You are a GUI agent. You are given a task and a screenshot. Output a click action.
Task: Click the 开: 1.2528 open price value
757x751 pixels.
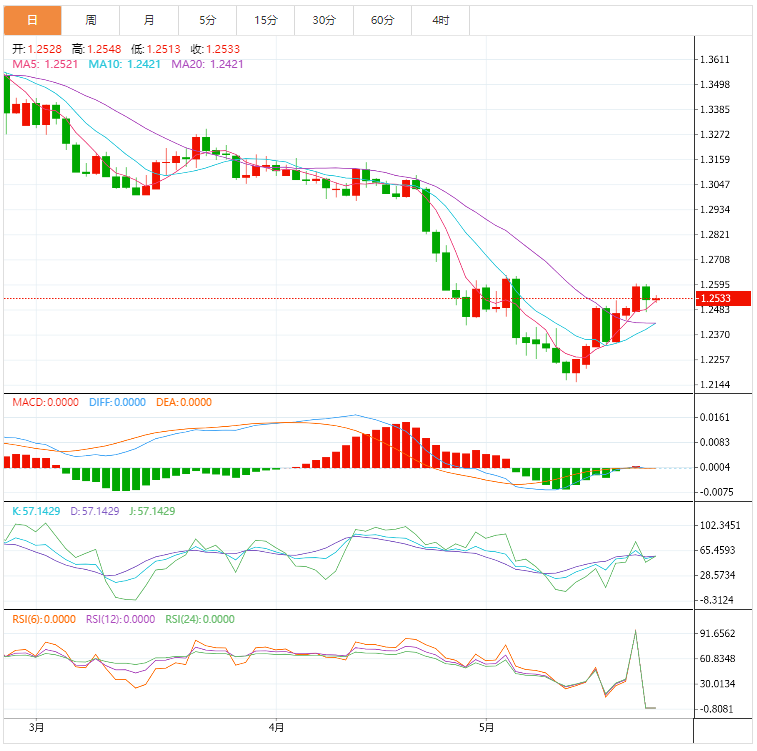(37, 49)
